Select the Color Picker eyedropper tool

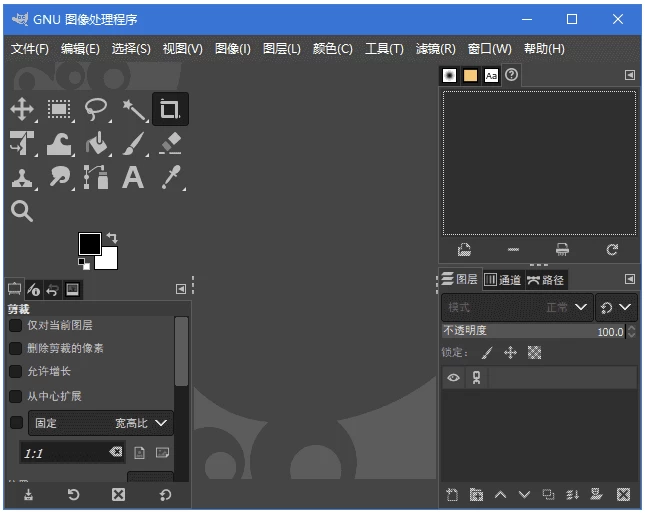coord(170,178)
